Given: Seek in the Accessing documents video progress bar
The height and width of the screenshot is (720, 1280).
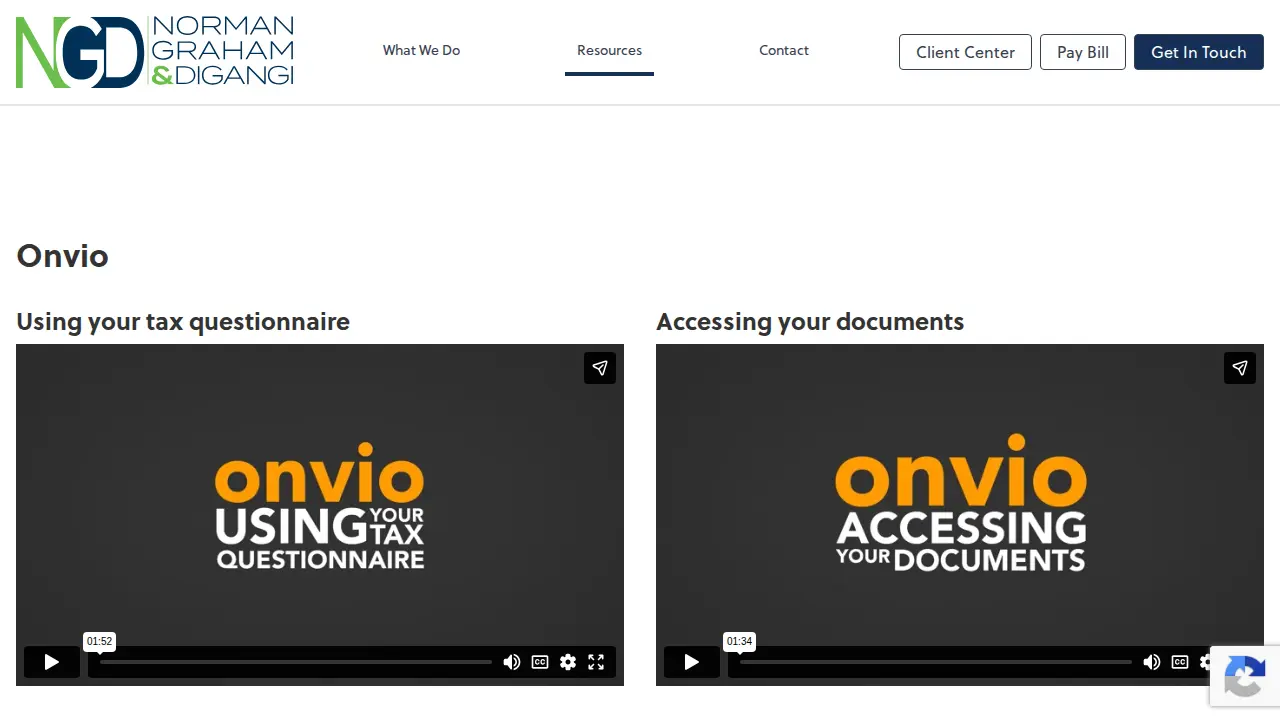Looking at the screenshot, I should (x=936, y=662).
